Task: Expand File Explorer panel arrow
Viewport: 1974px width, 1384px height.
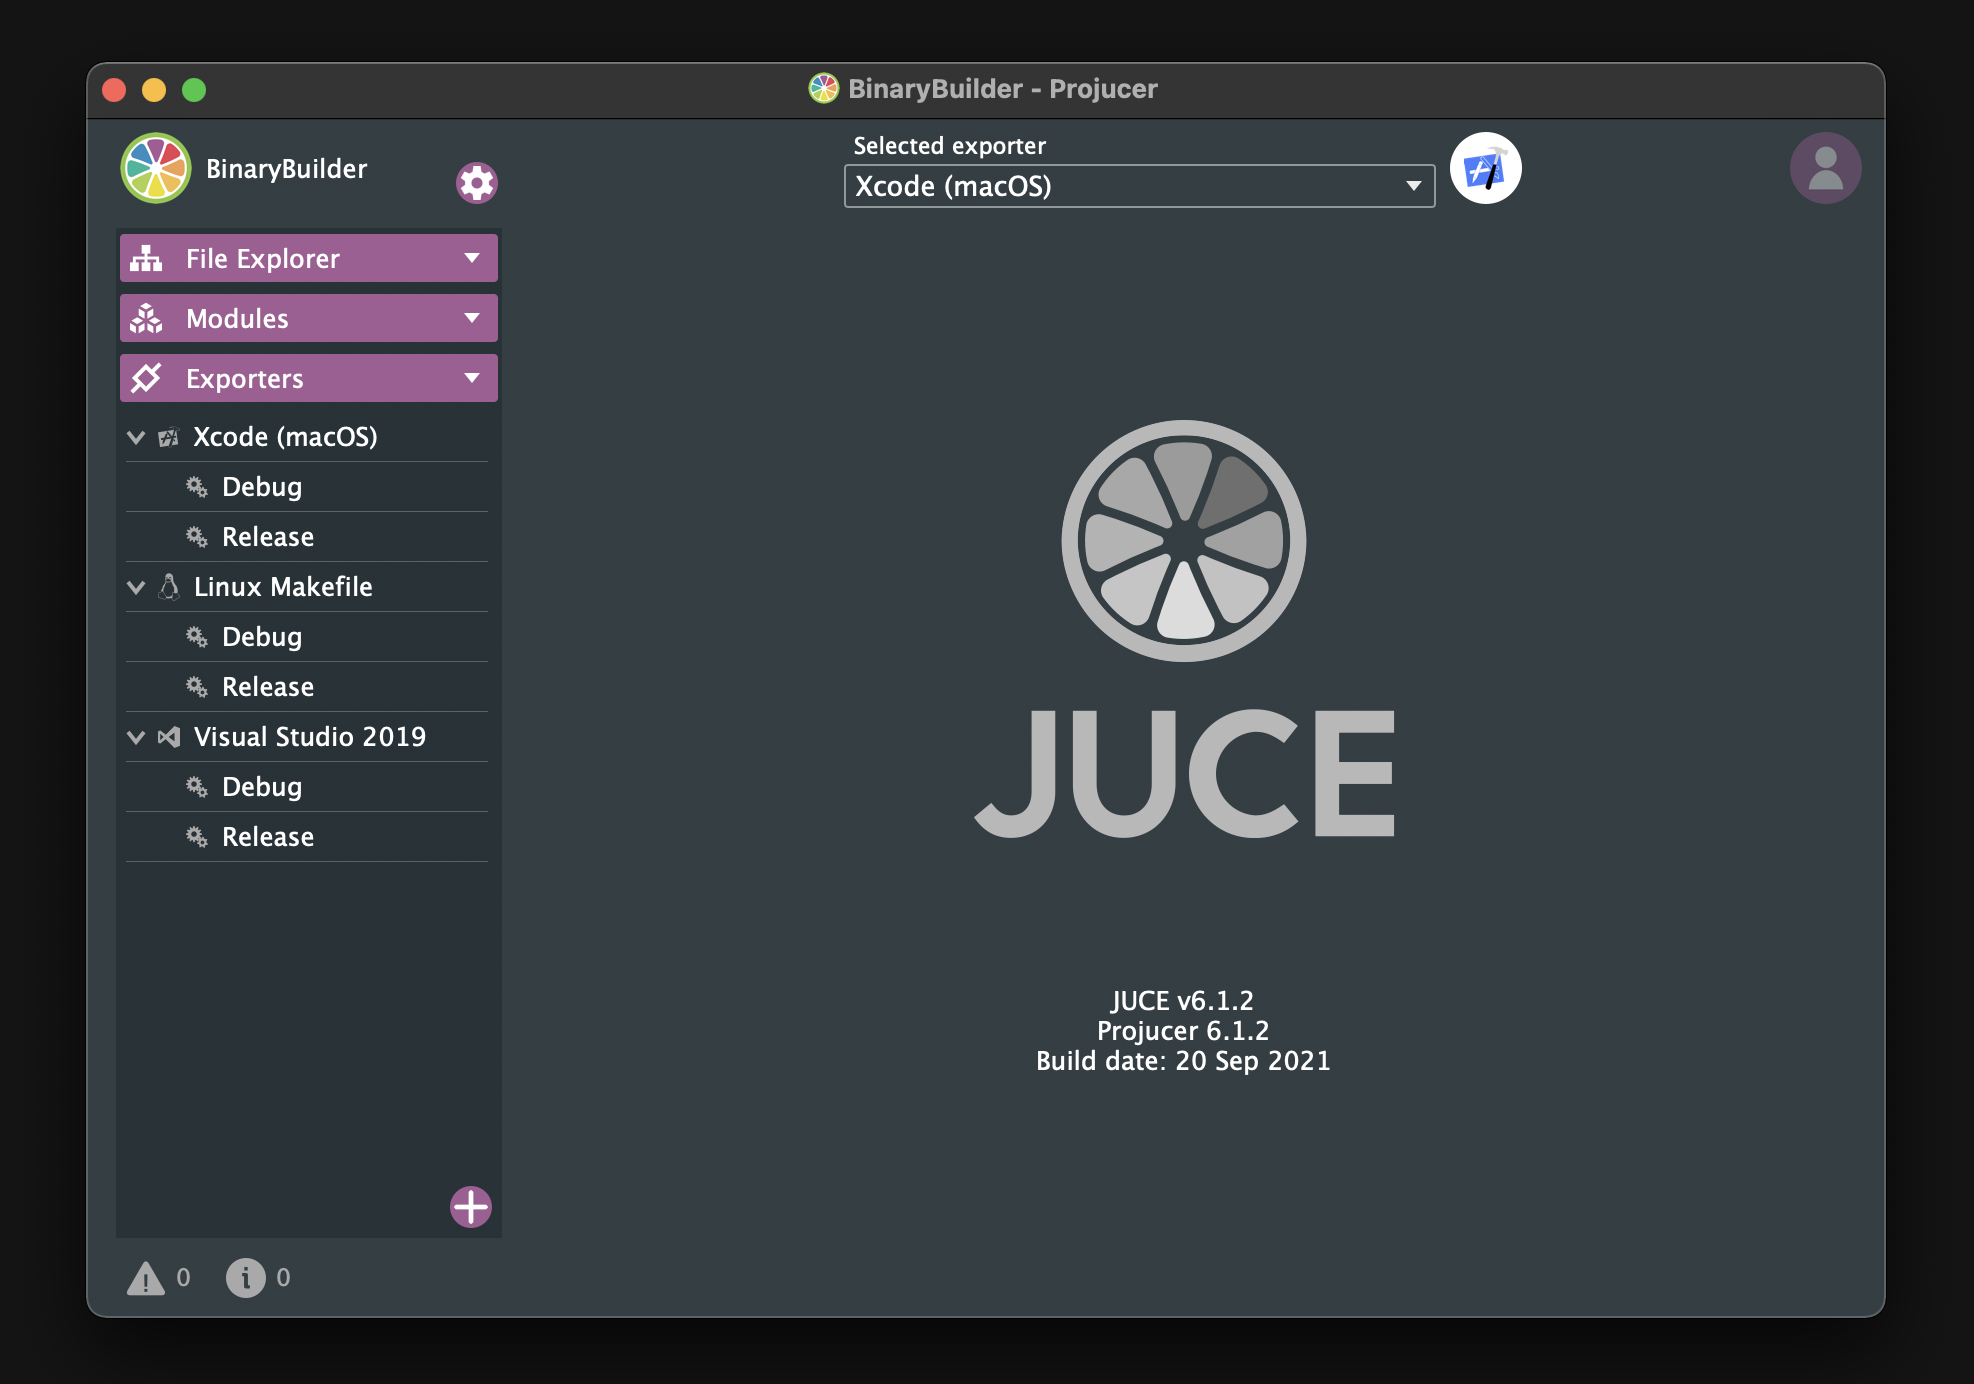Action: 472,259
